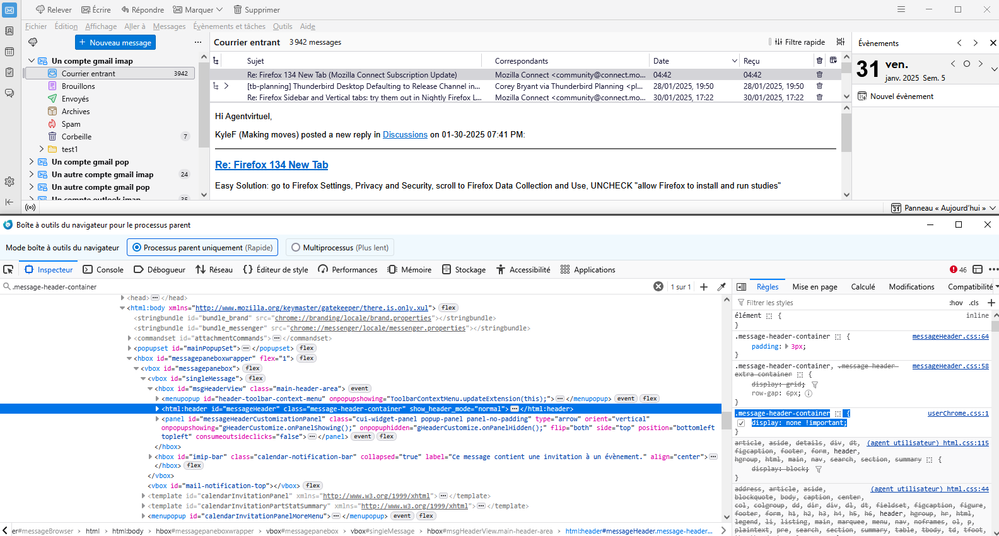Screen dimensions: 999x536
Task: Switch to the Débogueur tab
Action: point(159,270)
